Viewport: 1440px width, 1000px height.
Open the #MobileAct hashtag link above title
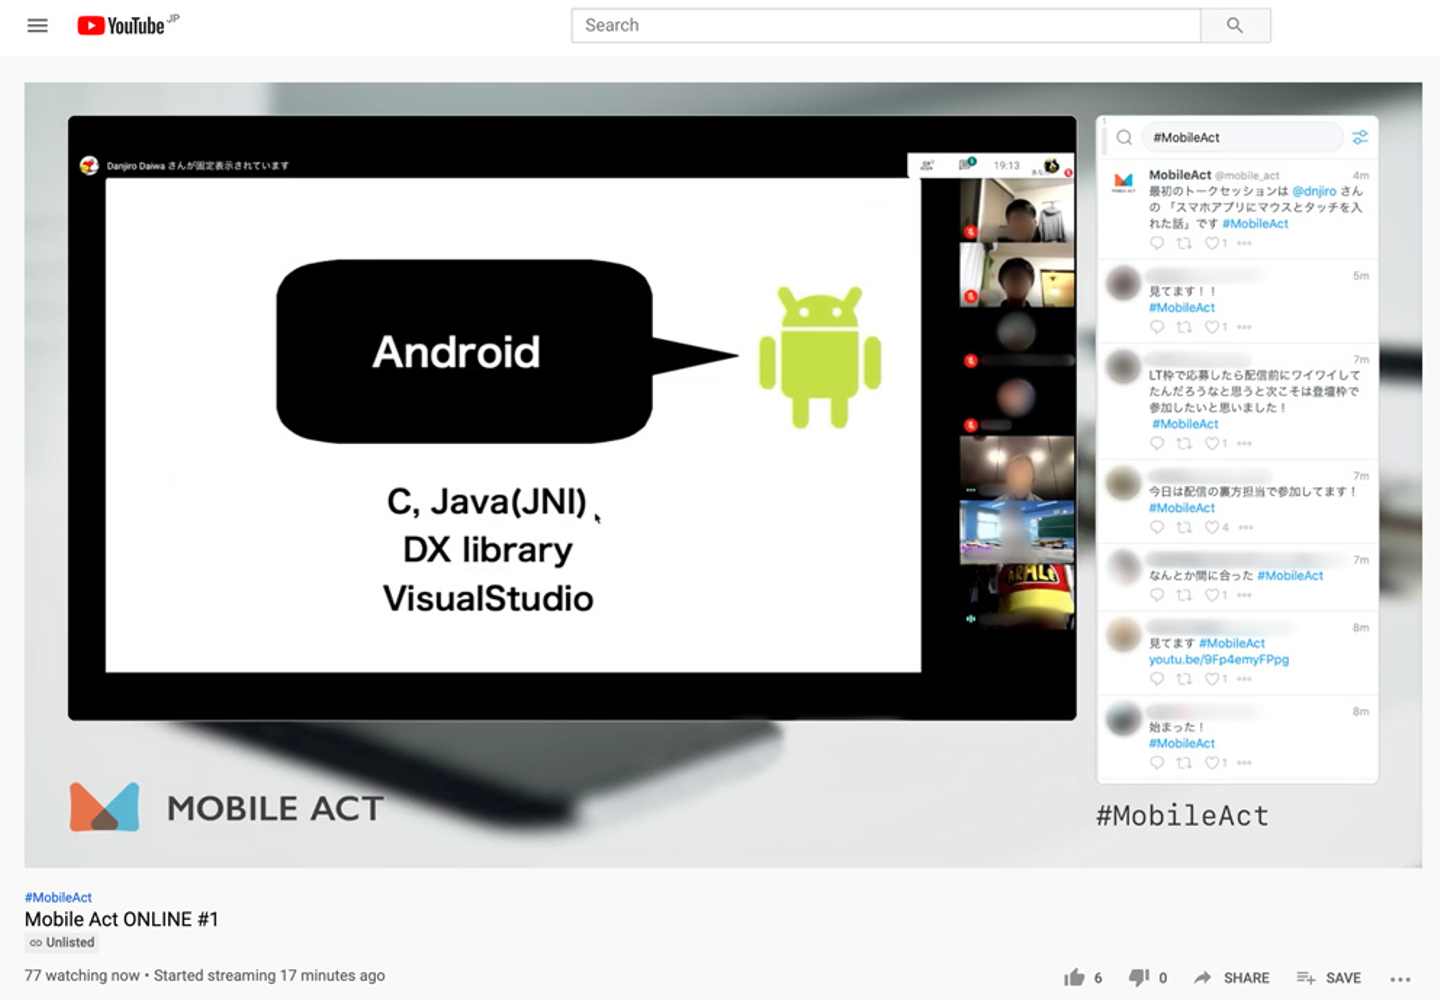pos(58,897)
